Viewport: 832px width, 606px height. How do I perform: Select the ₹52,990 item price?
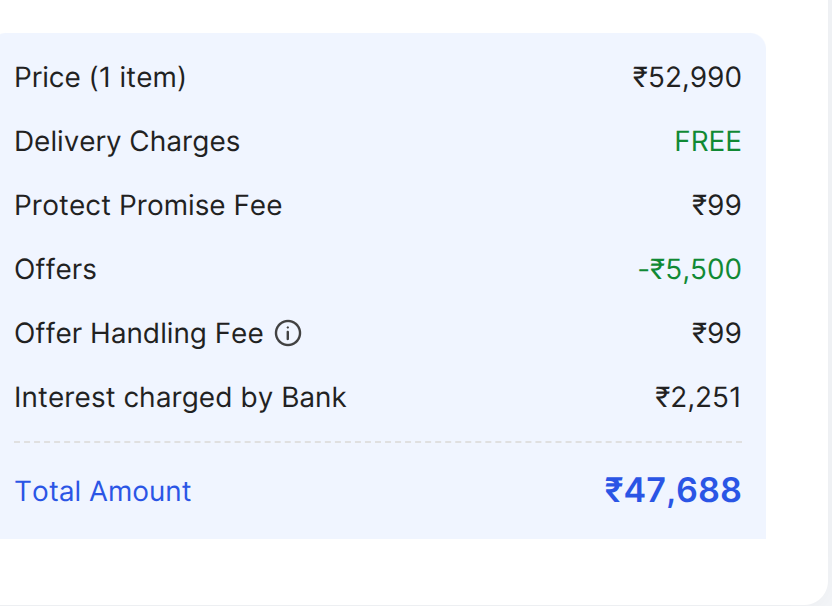tap(687, 78)
